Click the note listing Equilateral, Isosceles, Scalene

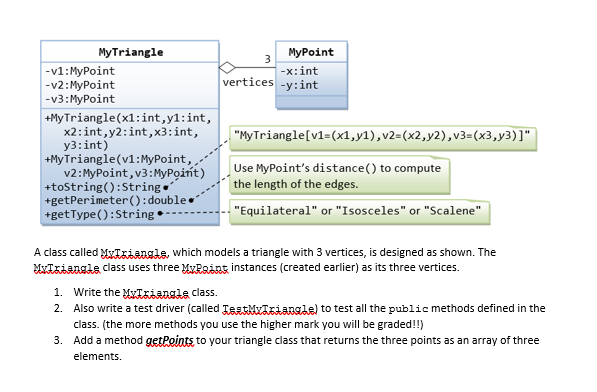pyautogui.click(x=359, y=212)
